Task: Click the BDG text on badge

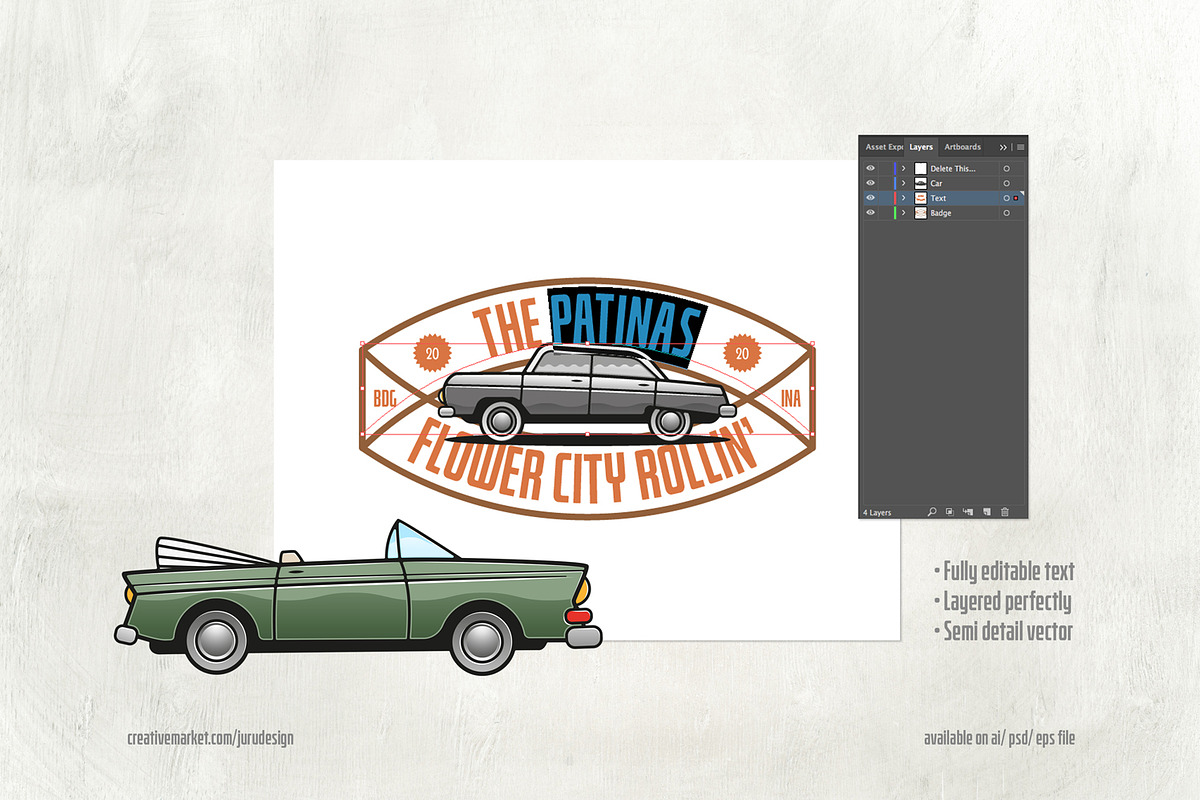Action: click(385, 399)
